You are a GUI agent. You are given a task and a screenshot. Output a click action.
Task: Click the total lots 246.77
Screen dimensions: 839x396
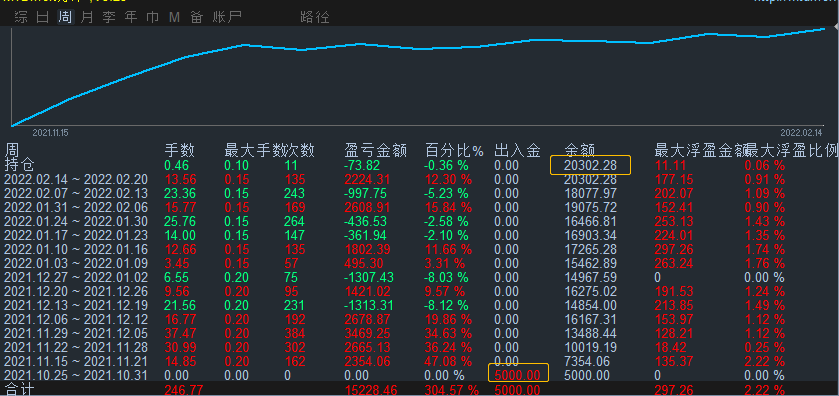(x=184, y=390)
